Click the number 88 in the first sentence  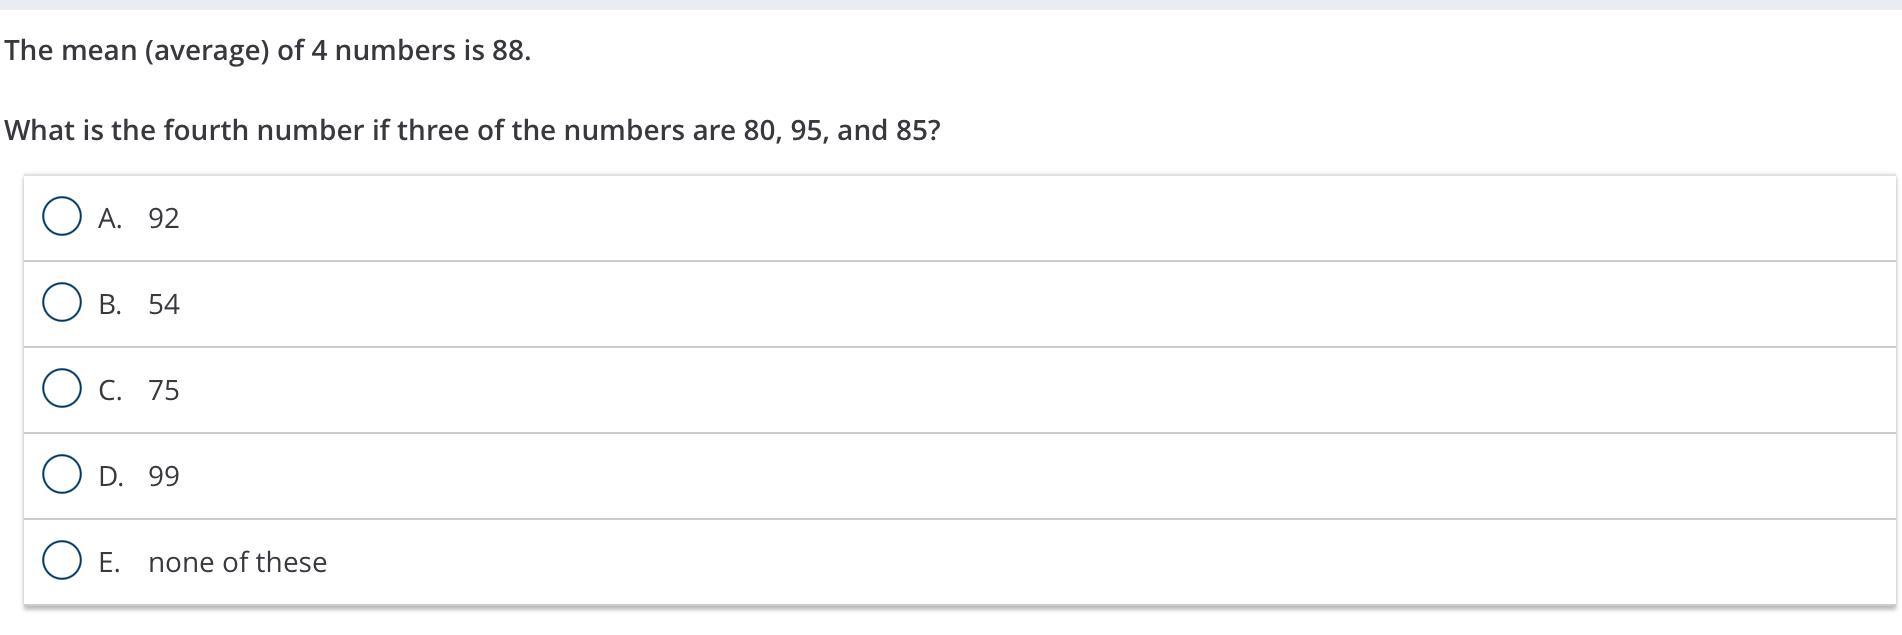508,50
